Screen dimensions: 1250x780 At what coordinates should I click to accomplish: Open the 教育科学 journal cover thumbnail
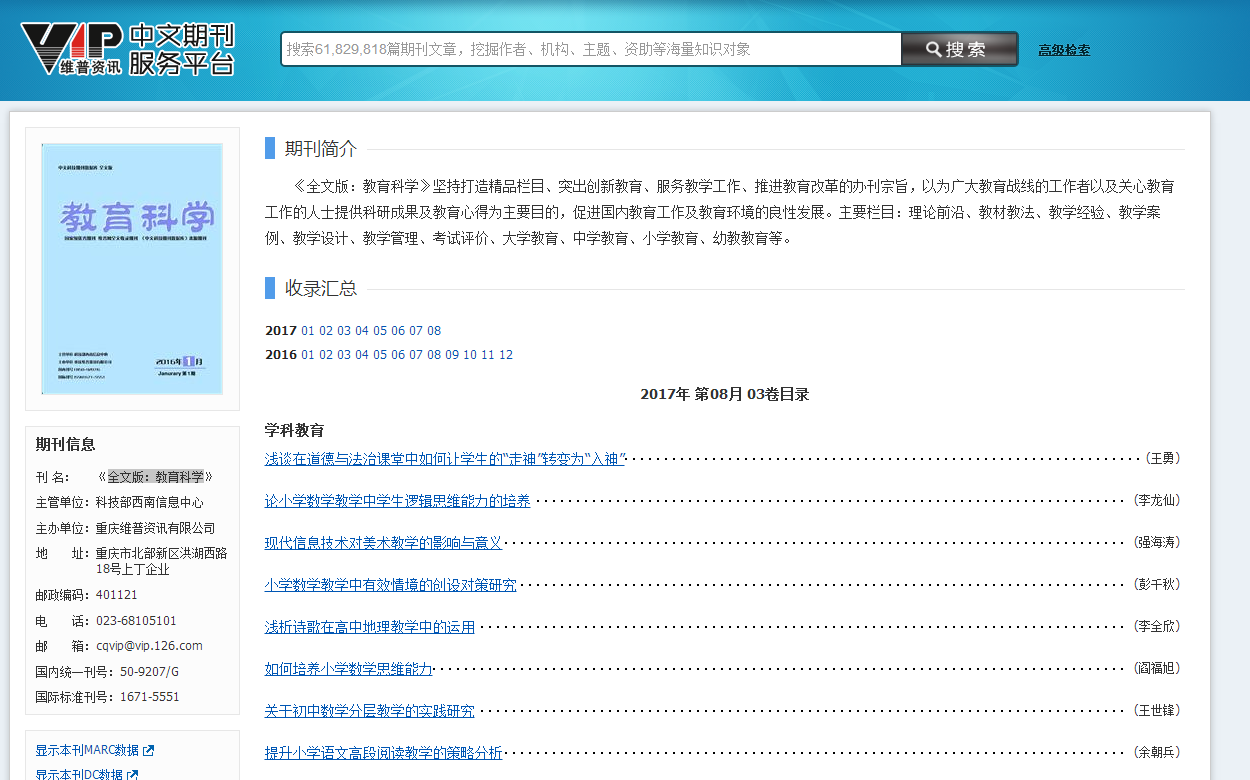tap(132, 268)
